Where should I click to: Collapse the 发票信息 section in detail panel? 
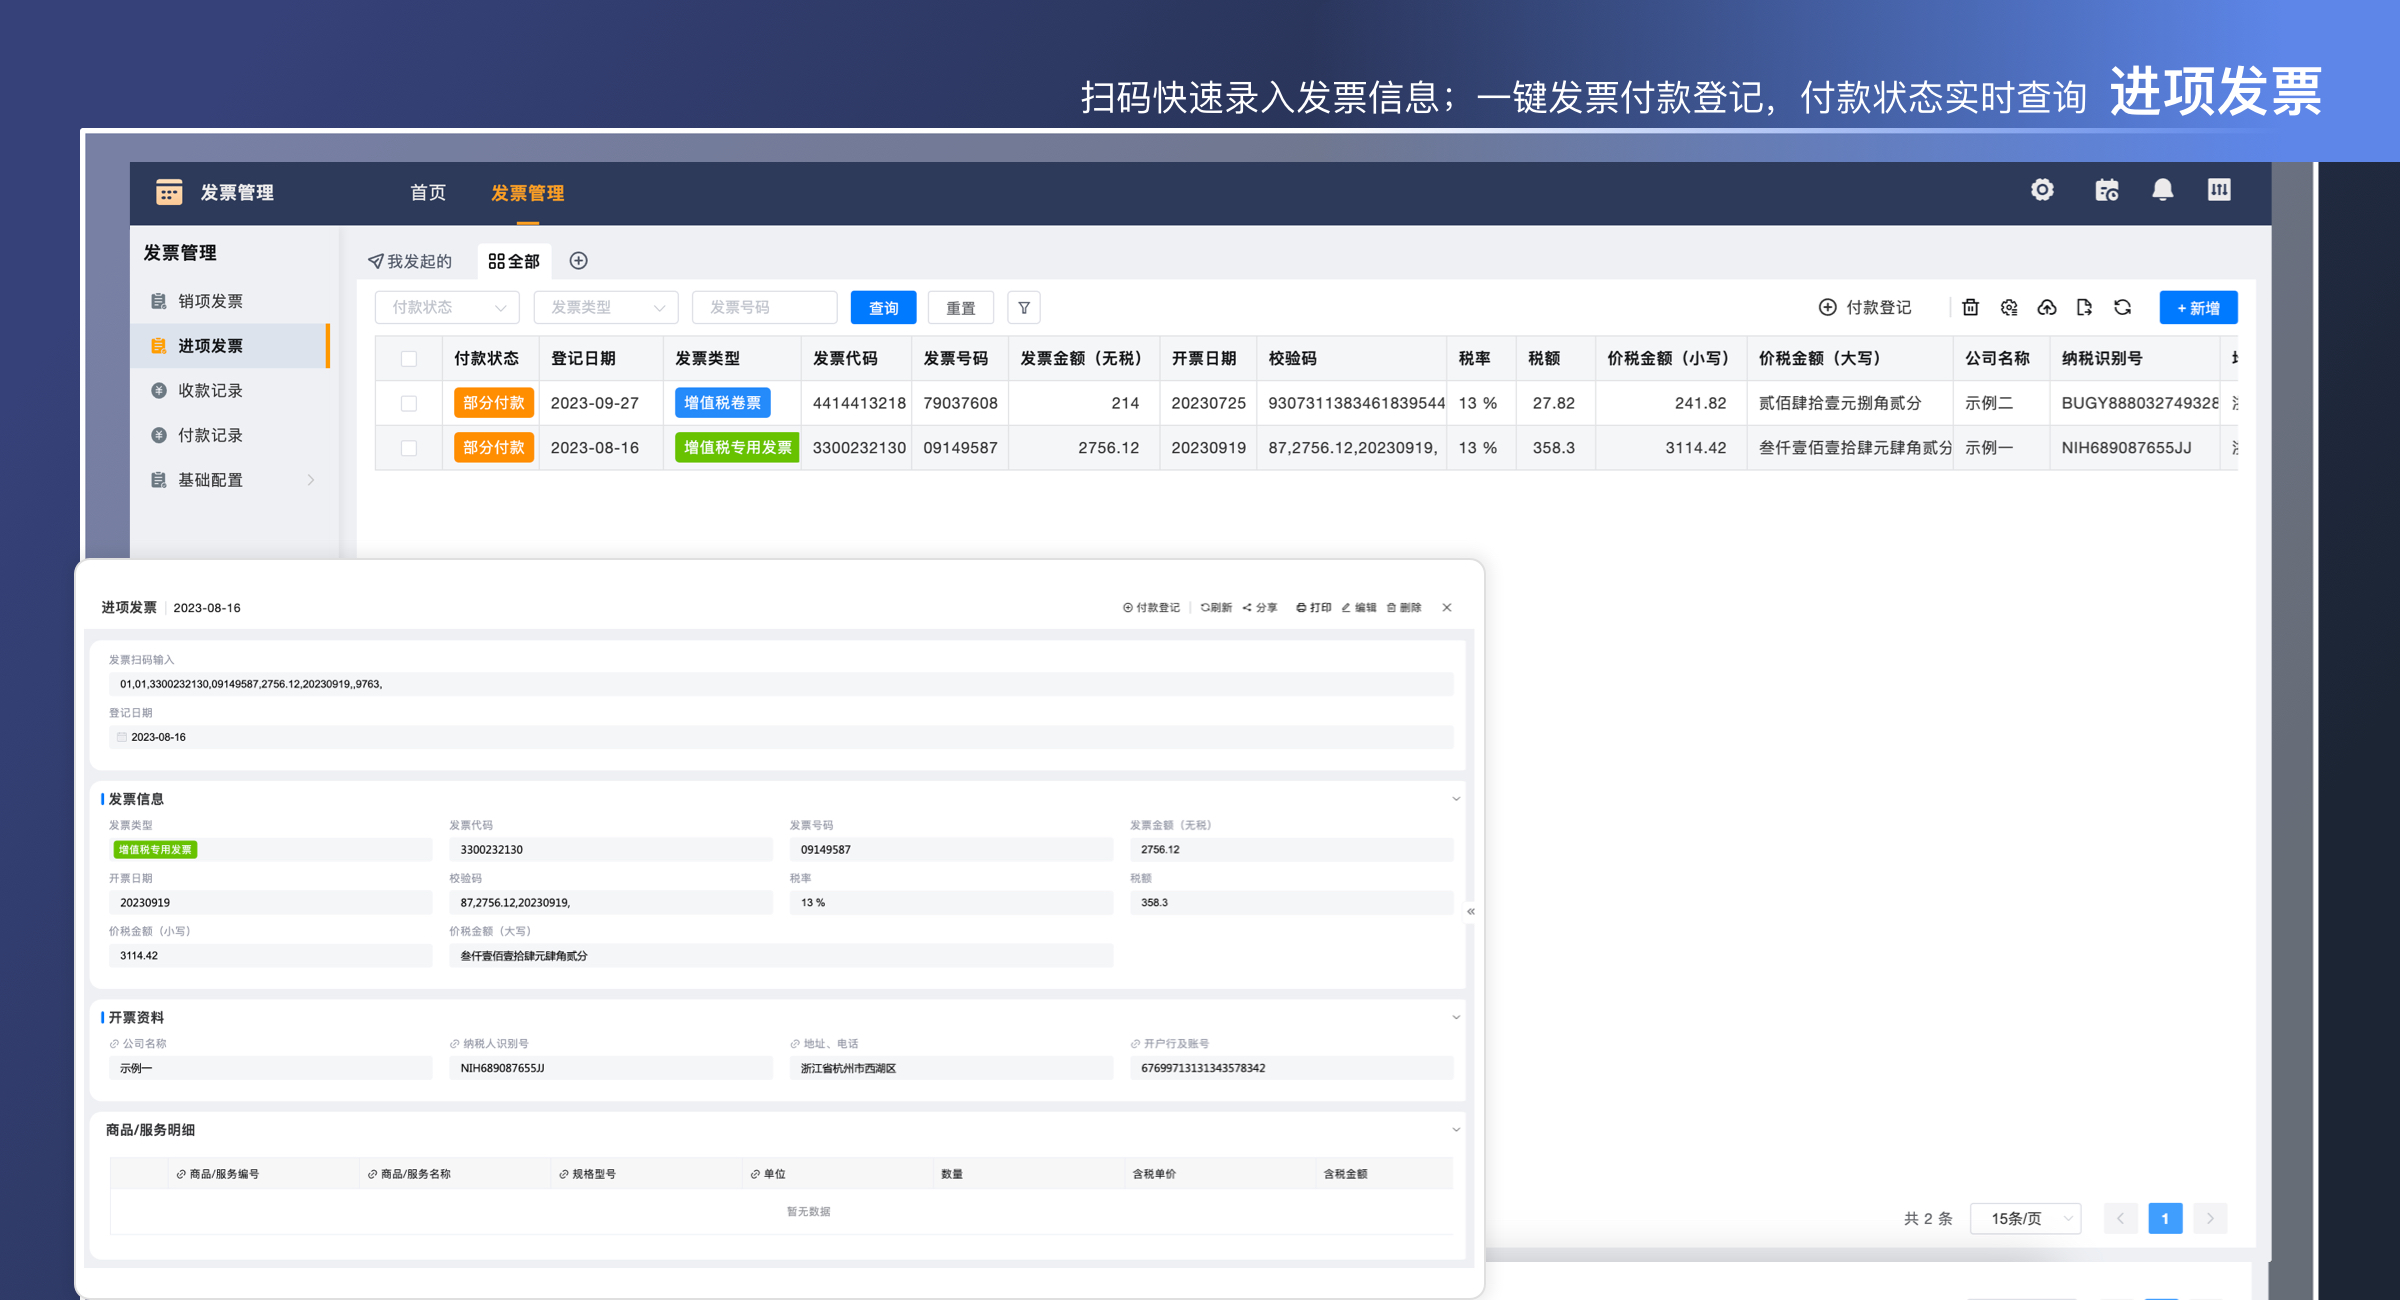coord(1456,798)
